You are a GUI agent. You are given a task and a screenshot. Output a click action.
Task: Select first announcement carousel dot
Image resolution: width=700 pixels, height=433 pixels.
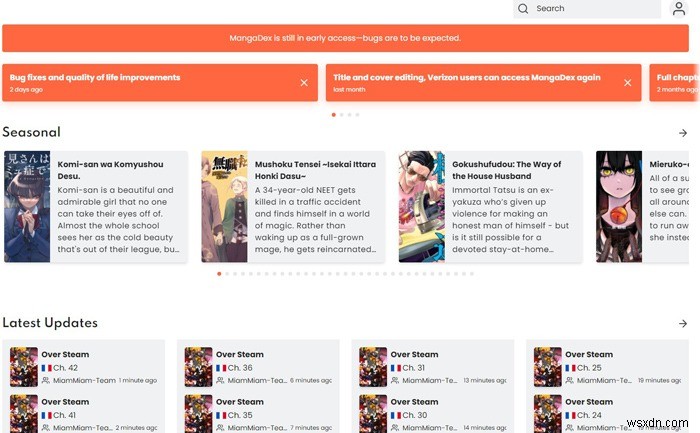click(x=333, y=115)
